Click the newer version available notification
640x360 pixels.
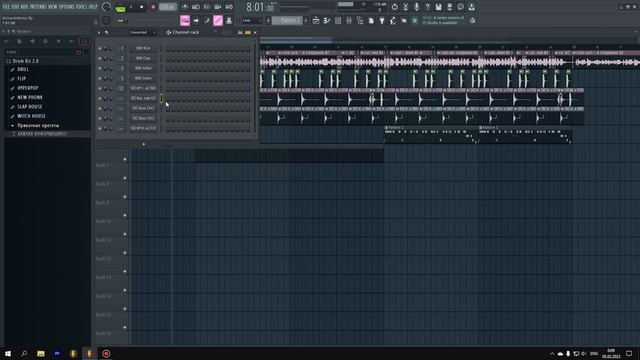coord(443,20)
